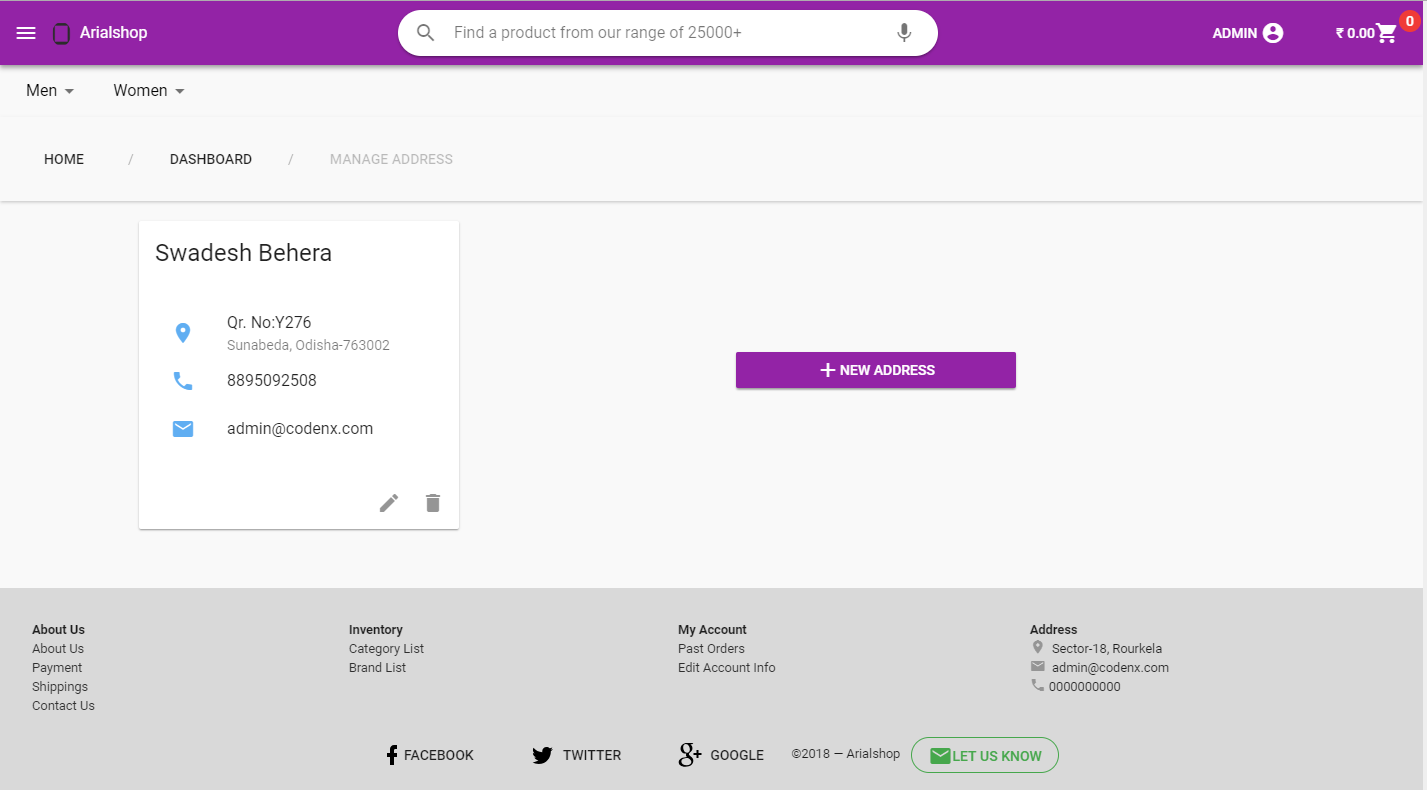Click the microphone icon for voice search

(903, 32)
